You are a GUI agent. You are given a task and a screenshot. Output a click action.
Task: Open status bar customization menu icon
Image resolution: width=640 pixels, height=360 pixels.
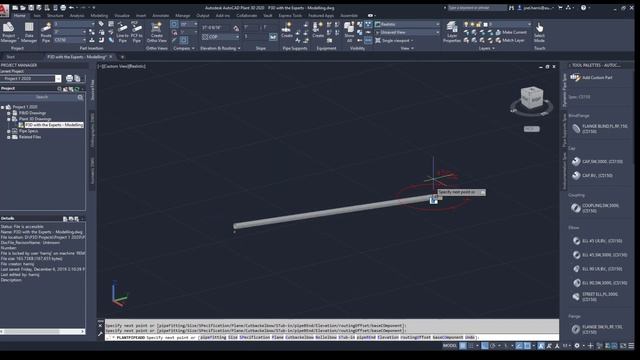coord(631,346)
